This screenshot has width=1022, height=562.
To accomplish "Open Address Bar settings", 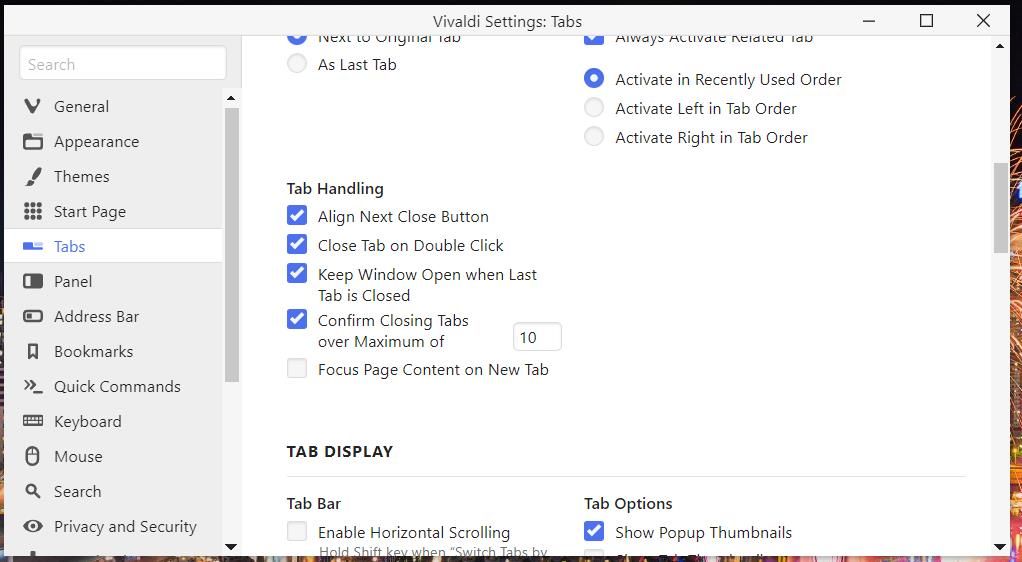I will click(113, 316).
